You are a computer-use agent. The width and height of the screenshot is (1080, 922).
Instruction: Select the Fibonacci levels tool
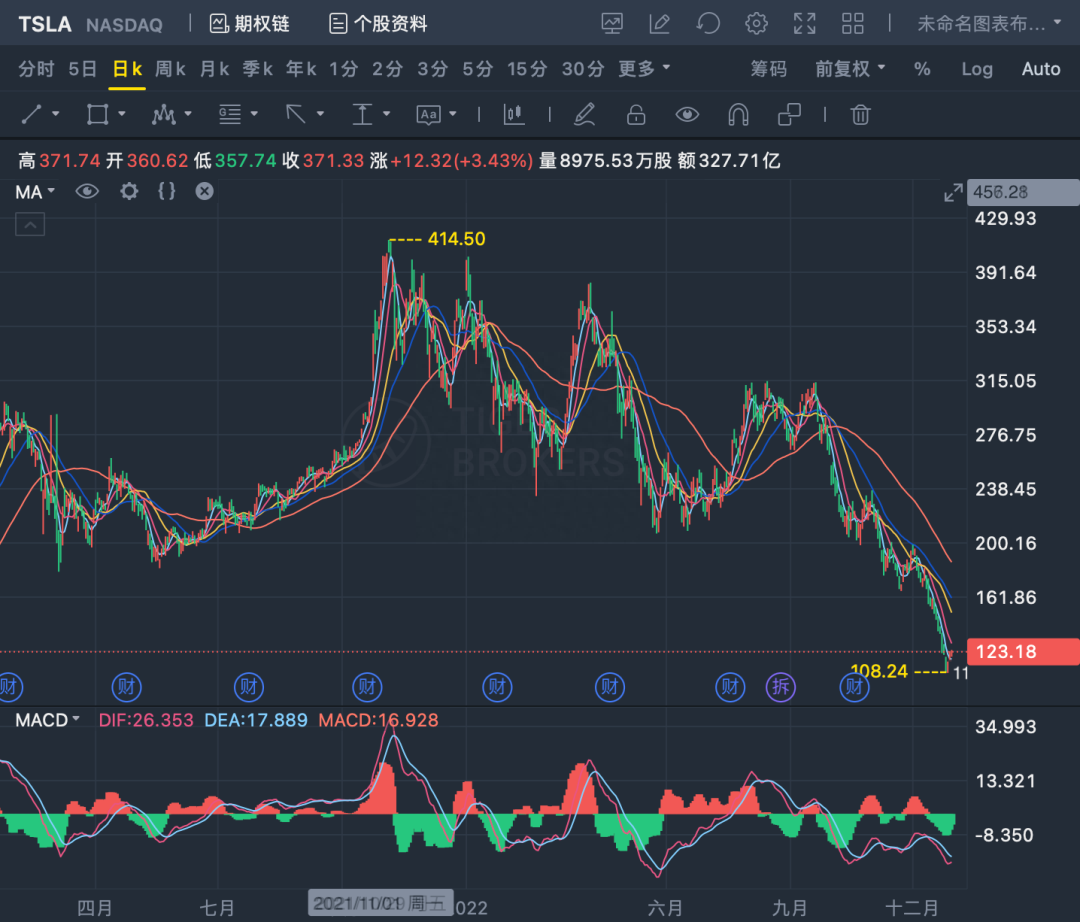coord(230,114)
